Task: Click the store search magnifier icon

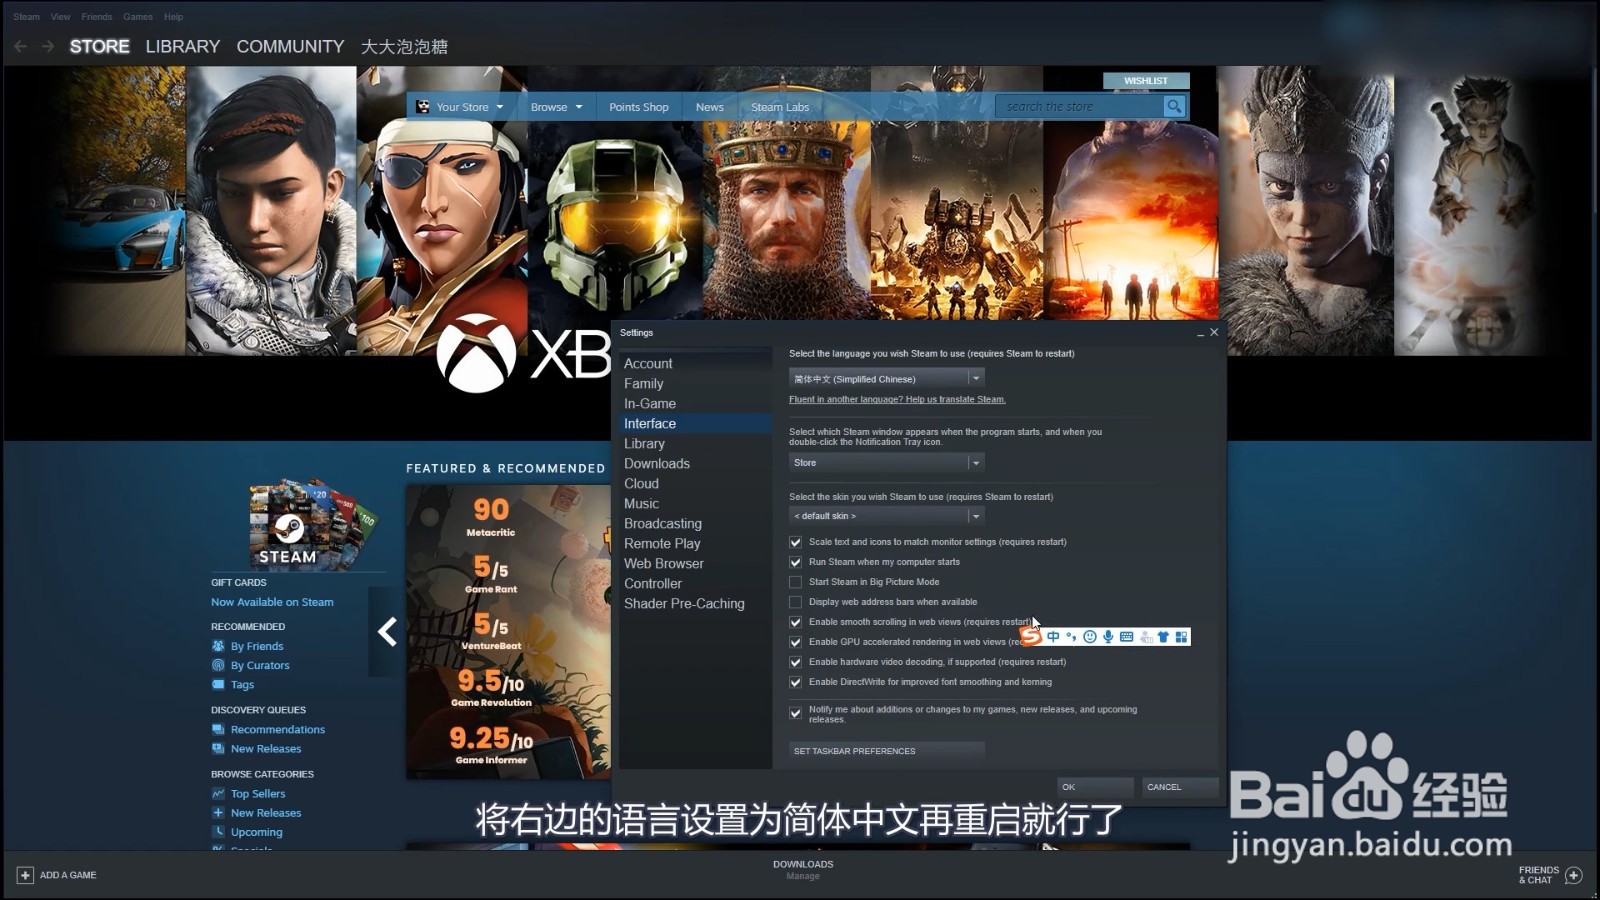Action: click(1174, 106)
